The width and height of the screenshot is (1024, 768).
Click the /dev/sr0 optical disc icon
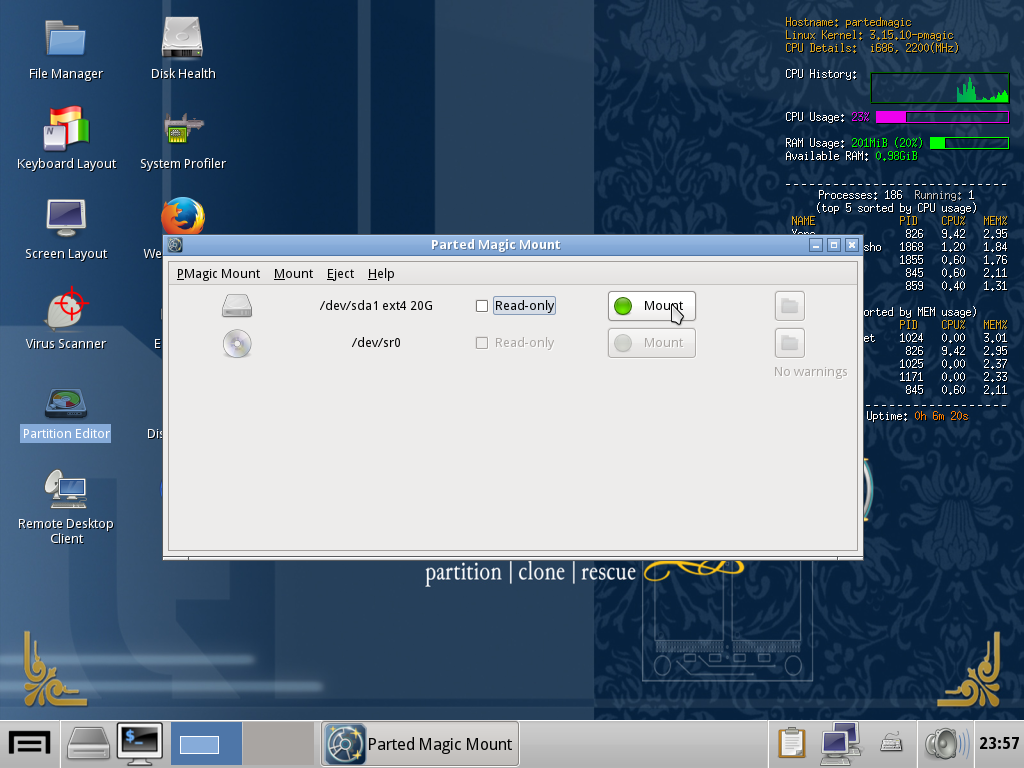click(236, 343)
